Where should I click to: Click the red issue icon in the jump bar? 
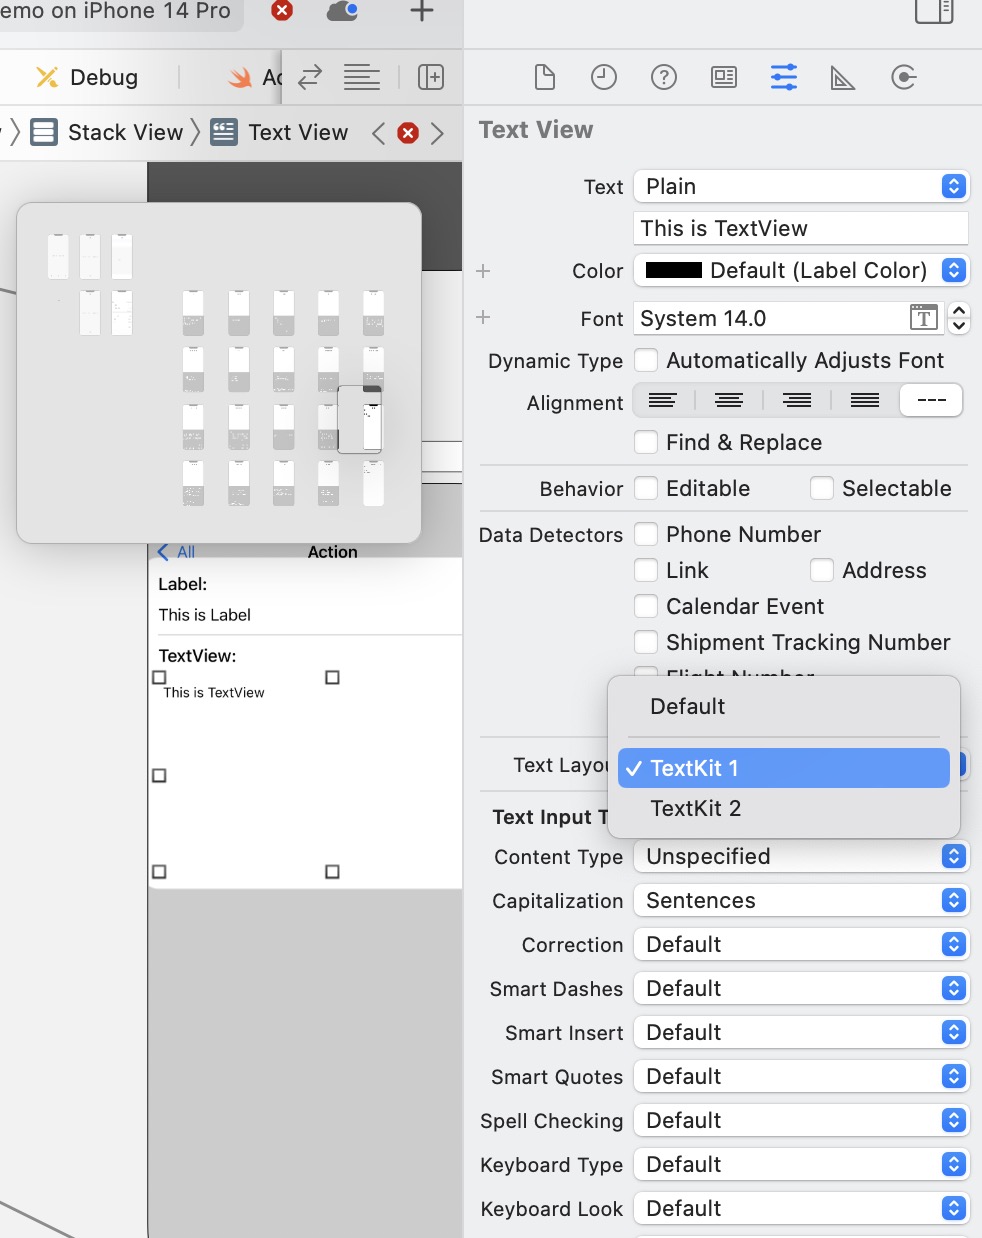coord(408,133)
